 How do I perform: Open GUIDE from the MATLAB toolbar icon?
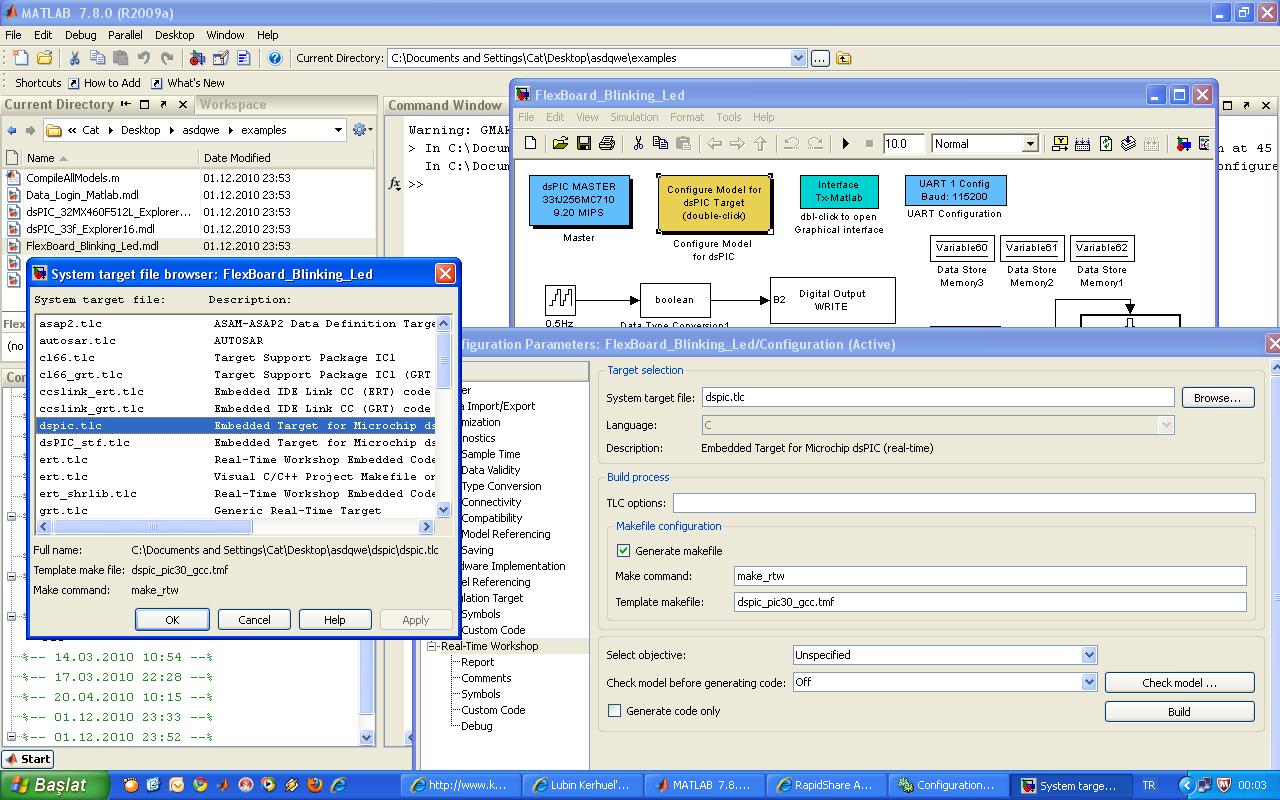[220, 59]
